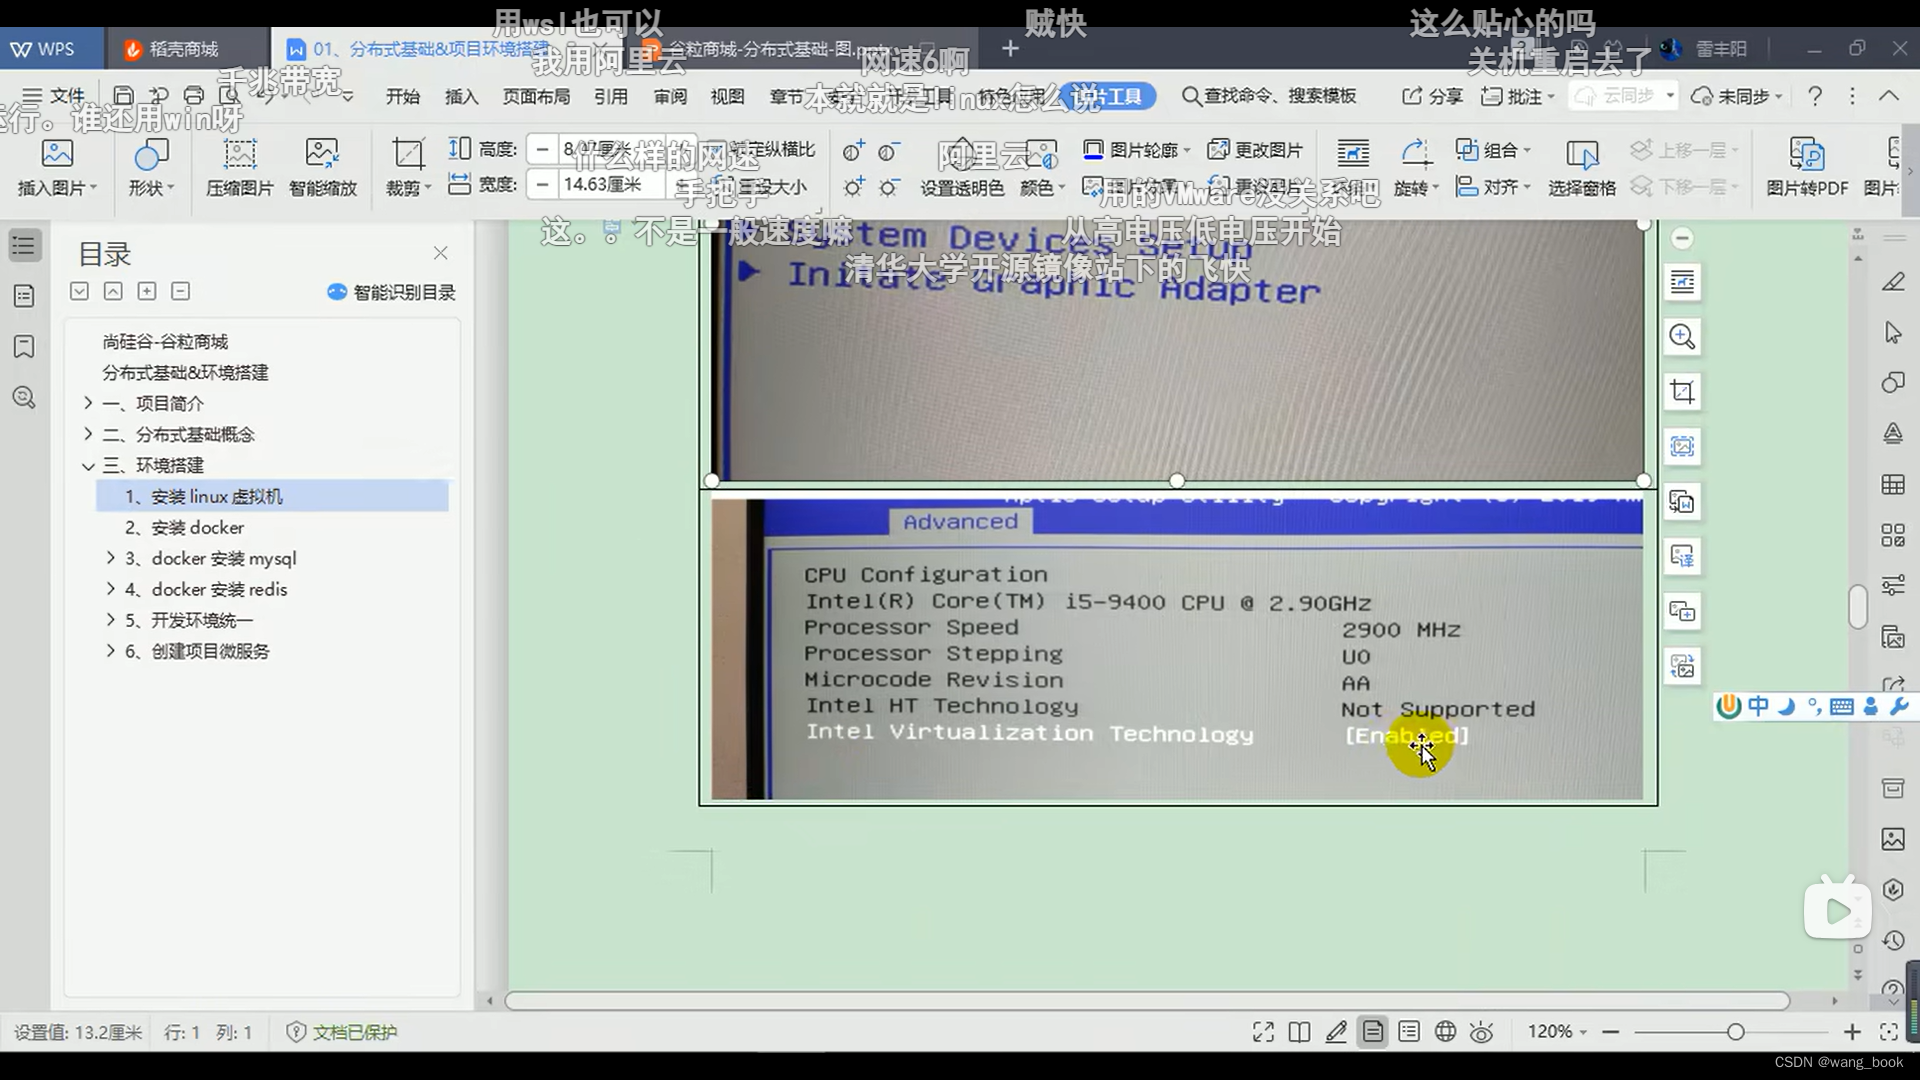Viewport: 1920px width, 1080px height.
Task: Switch to the web layout view icon in status bar
Action: [1445, 1032]
